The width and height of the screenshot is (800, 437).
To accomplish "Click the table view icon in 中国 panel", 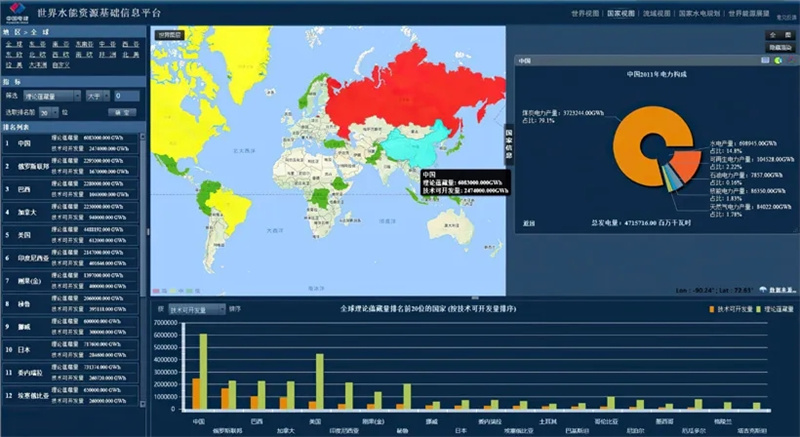I will coord(767,61).
